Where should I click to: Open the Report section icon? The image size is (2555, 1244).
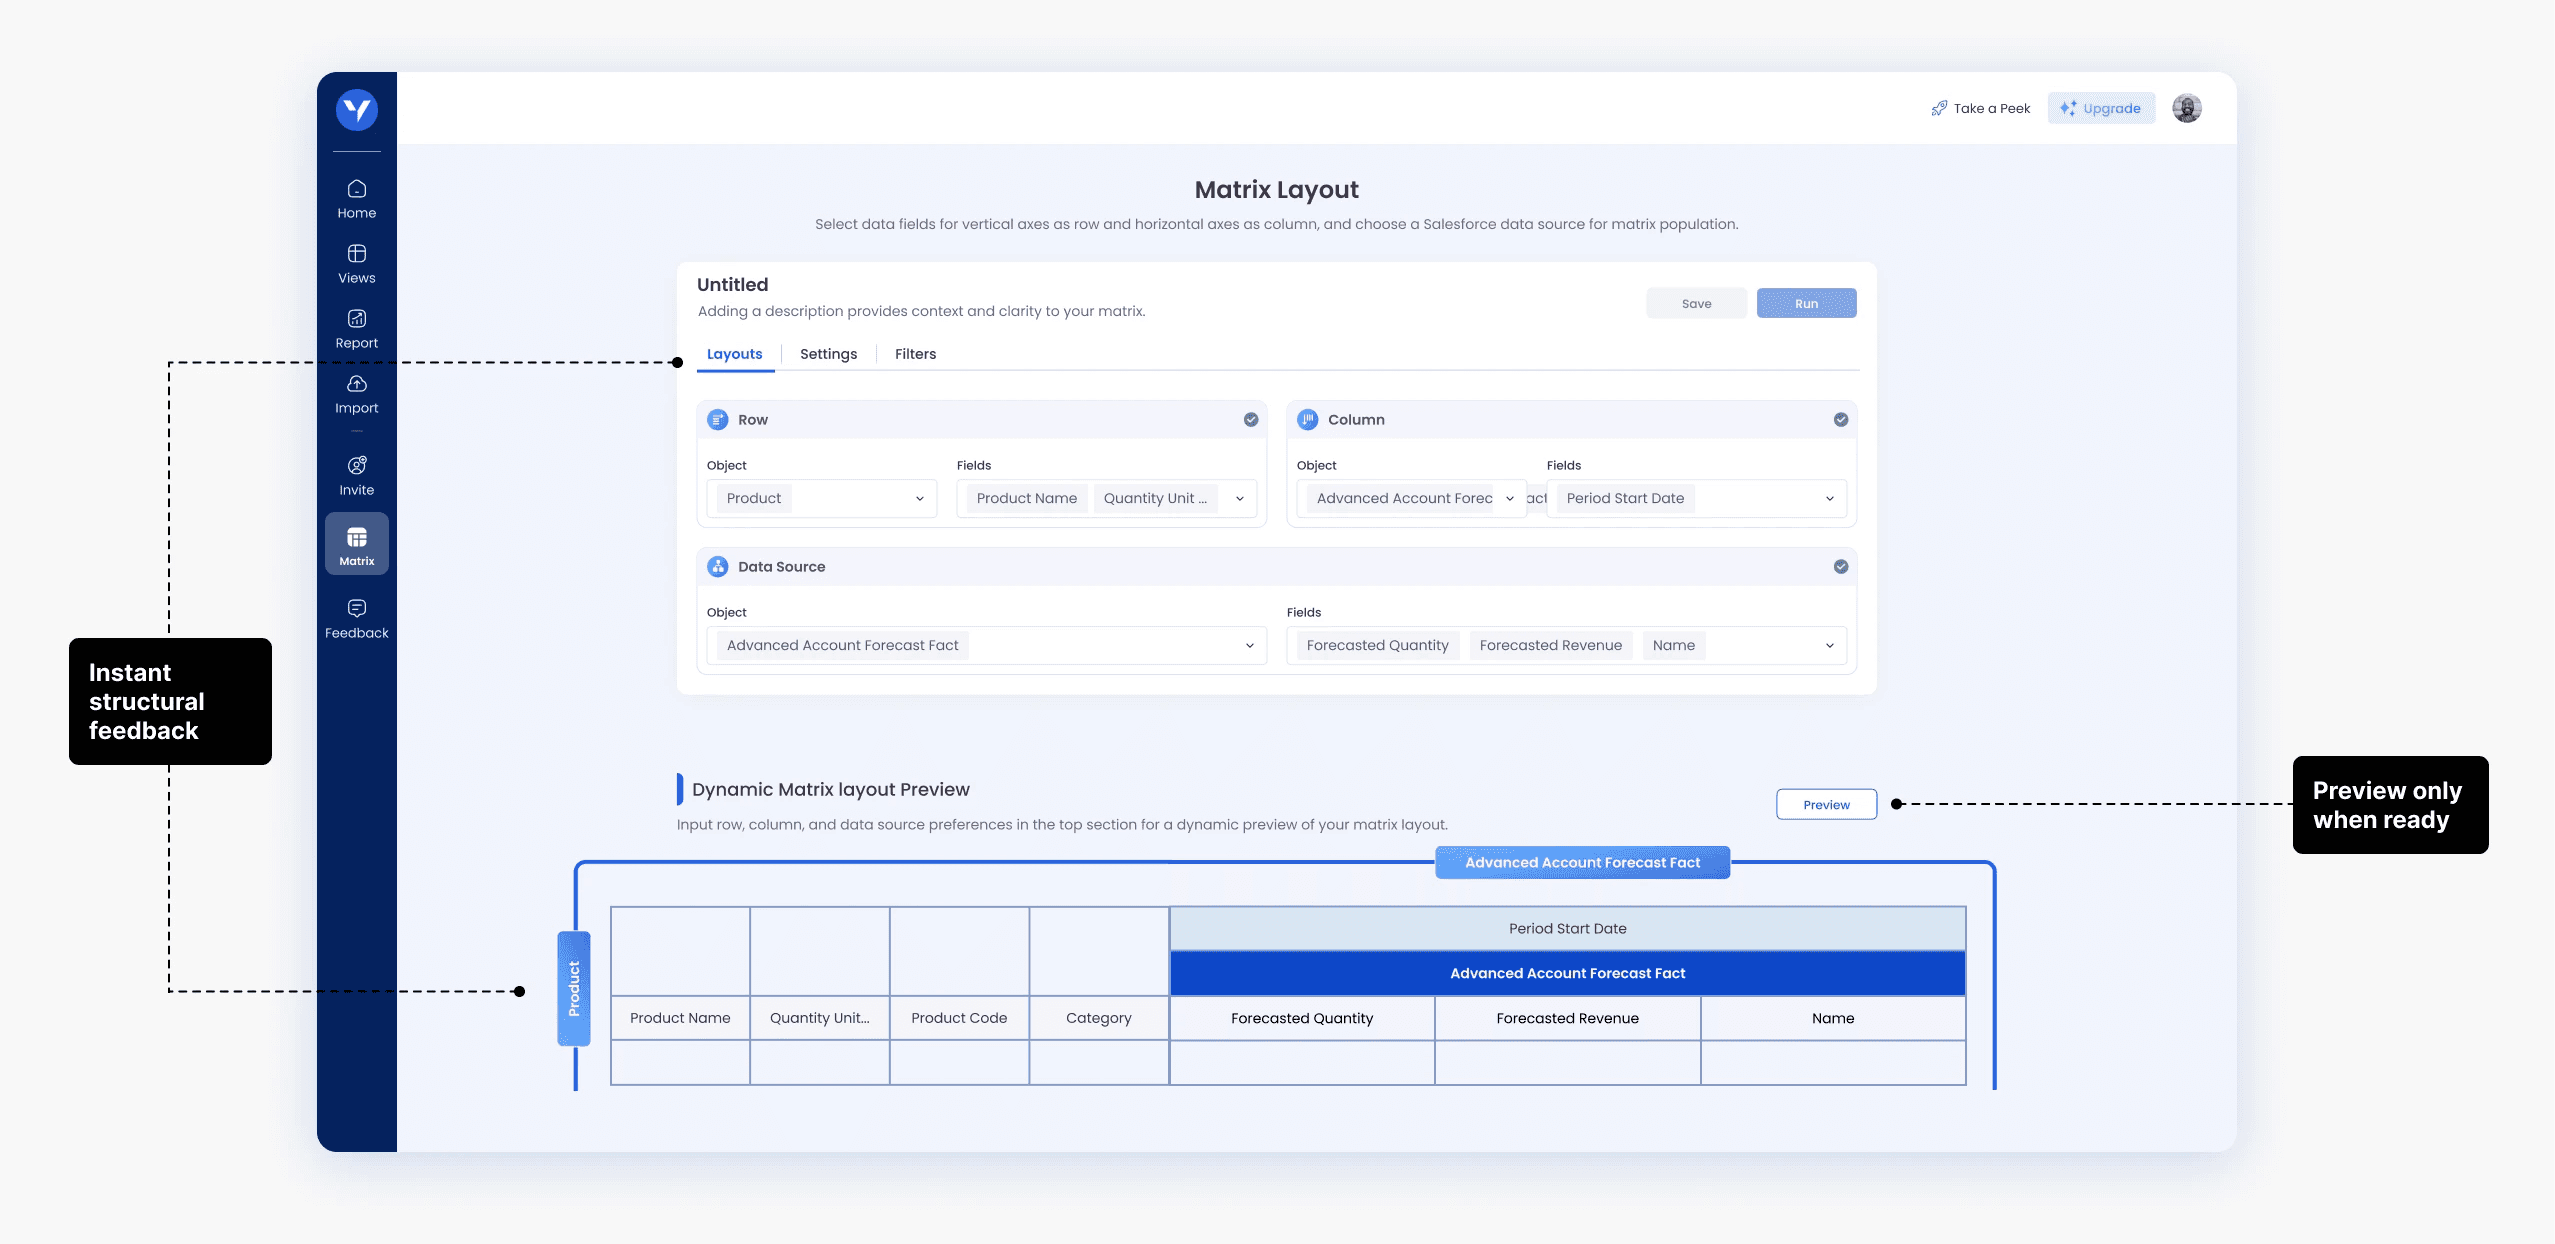pos(356,319)
